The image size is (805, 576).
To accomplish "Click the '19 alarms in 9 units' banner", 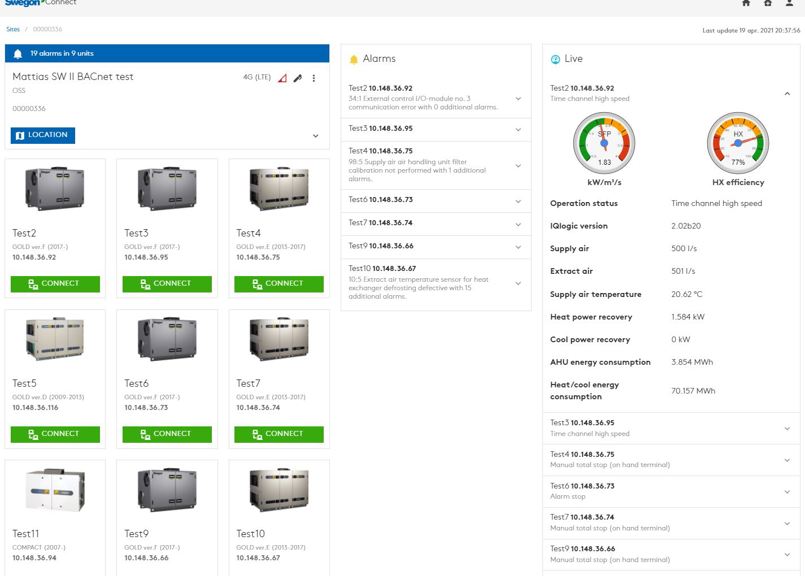I will 167,53.
